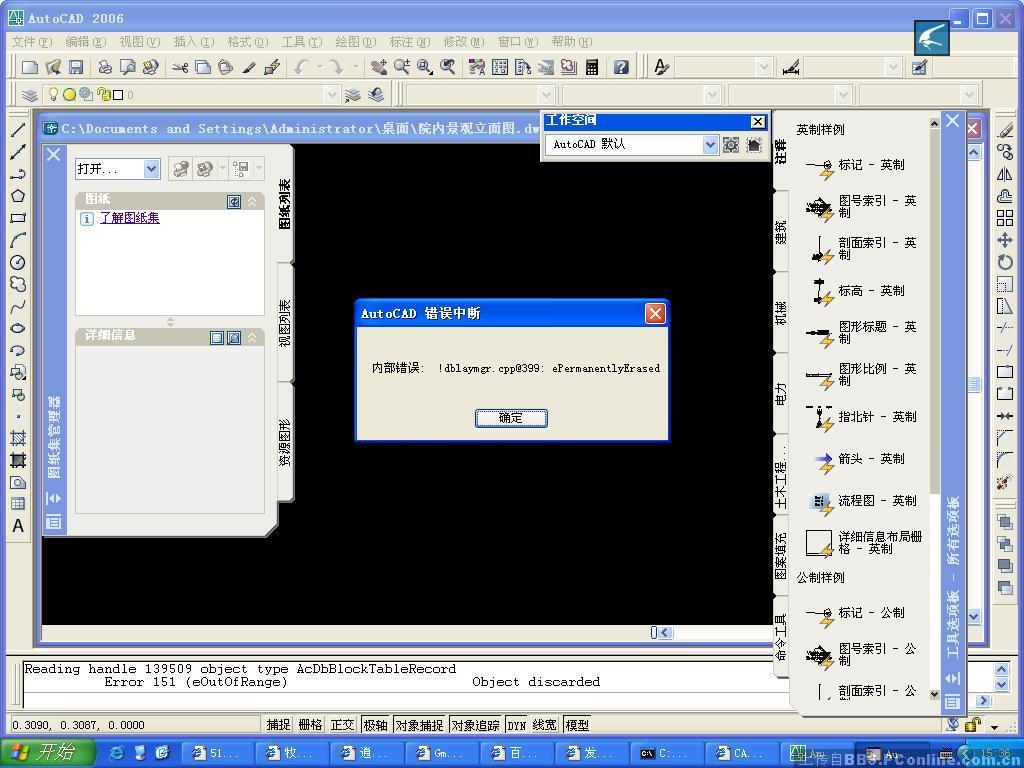Switch to the 资源图形 tab
1024x768 pixels.
pos(286,443)
